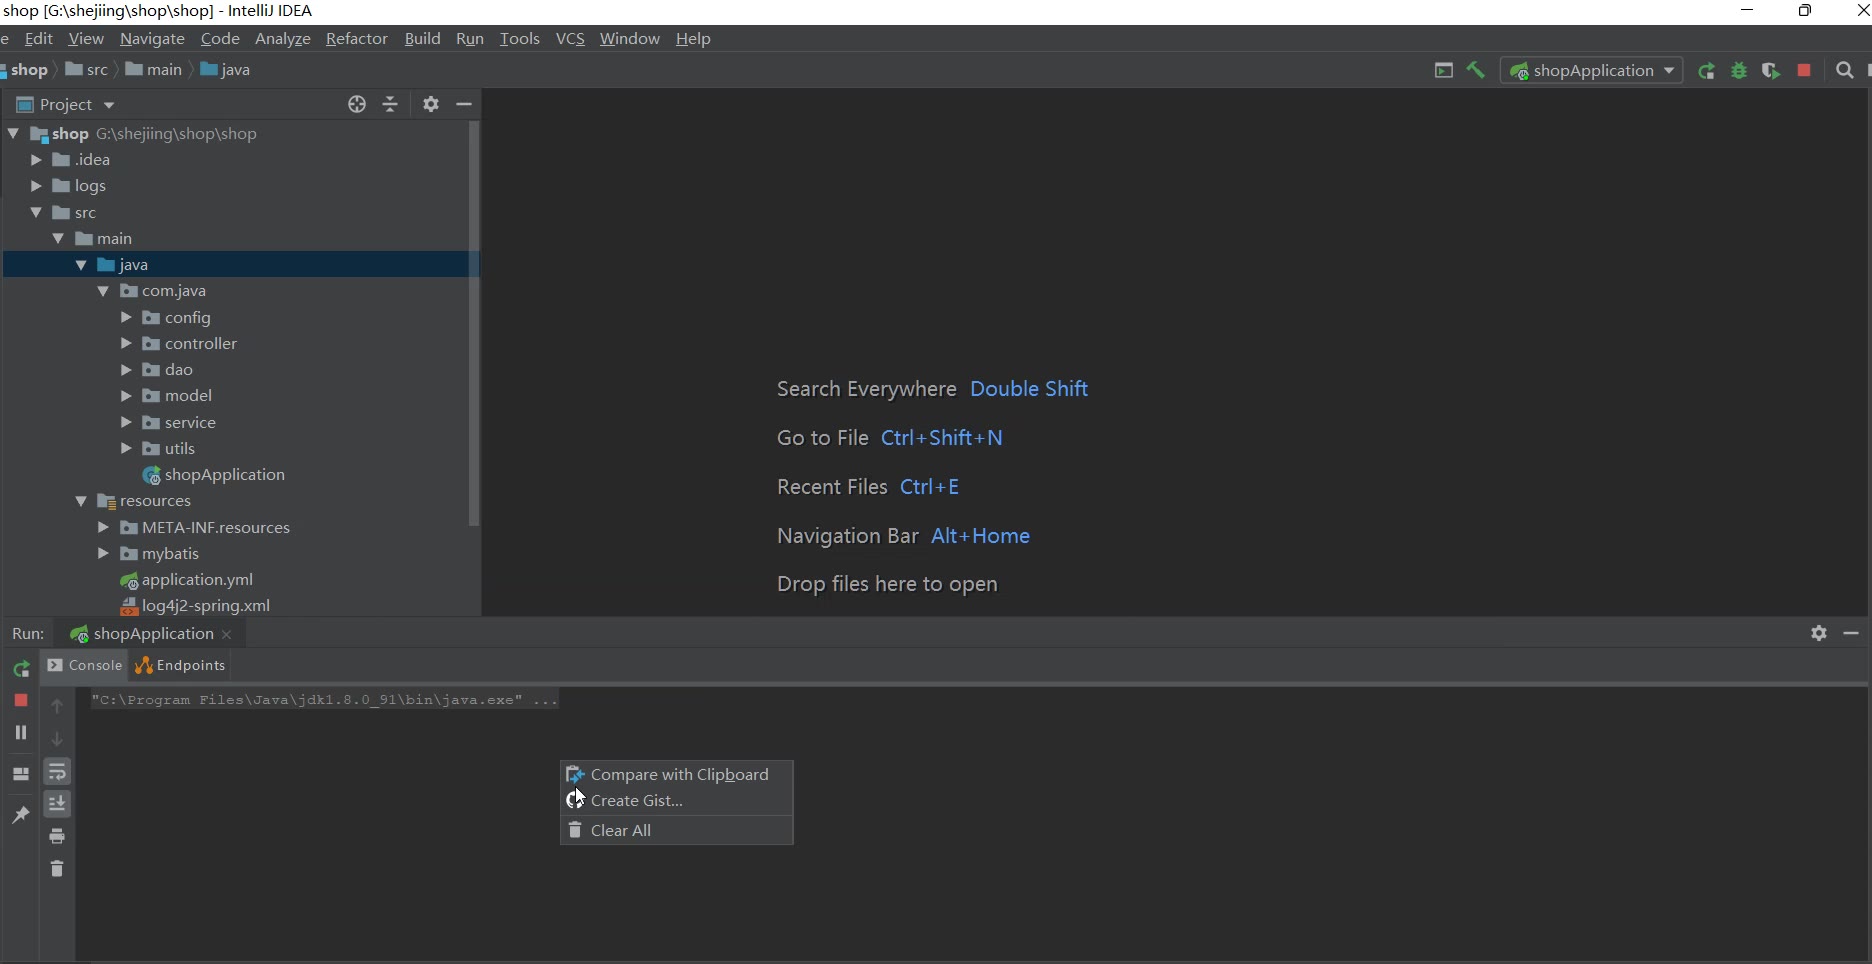Open the Help menu

[693, 38]
